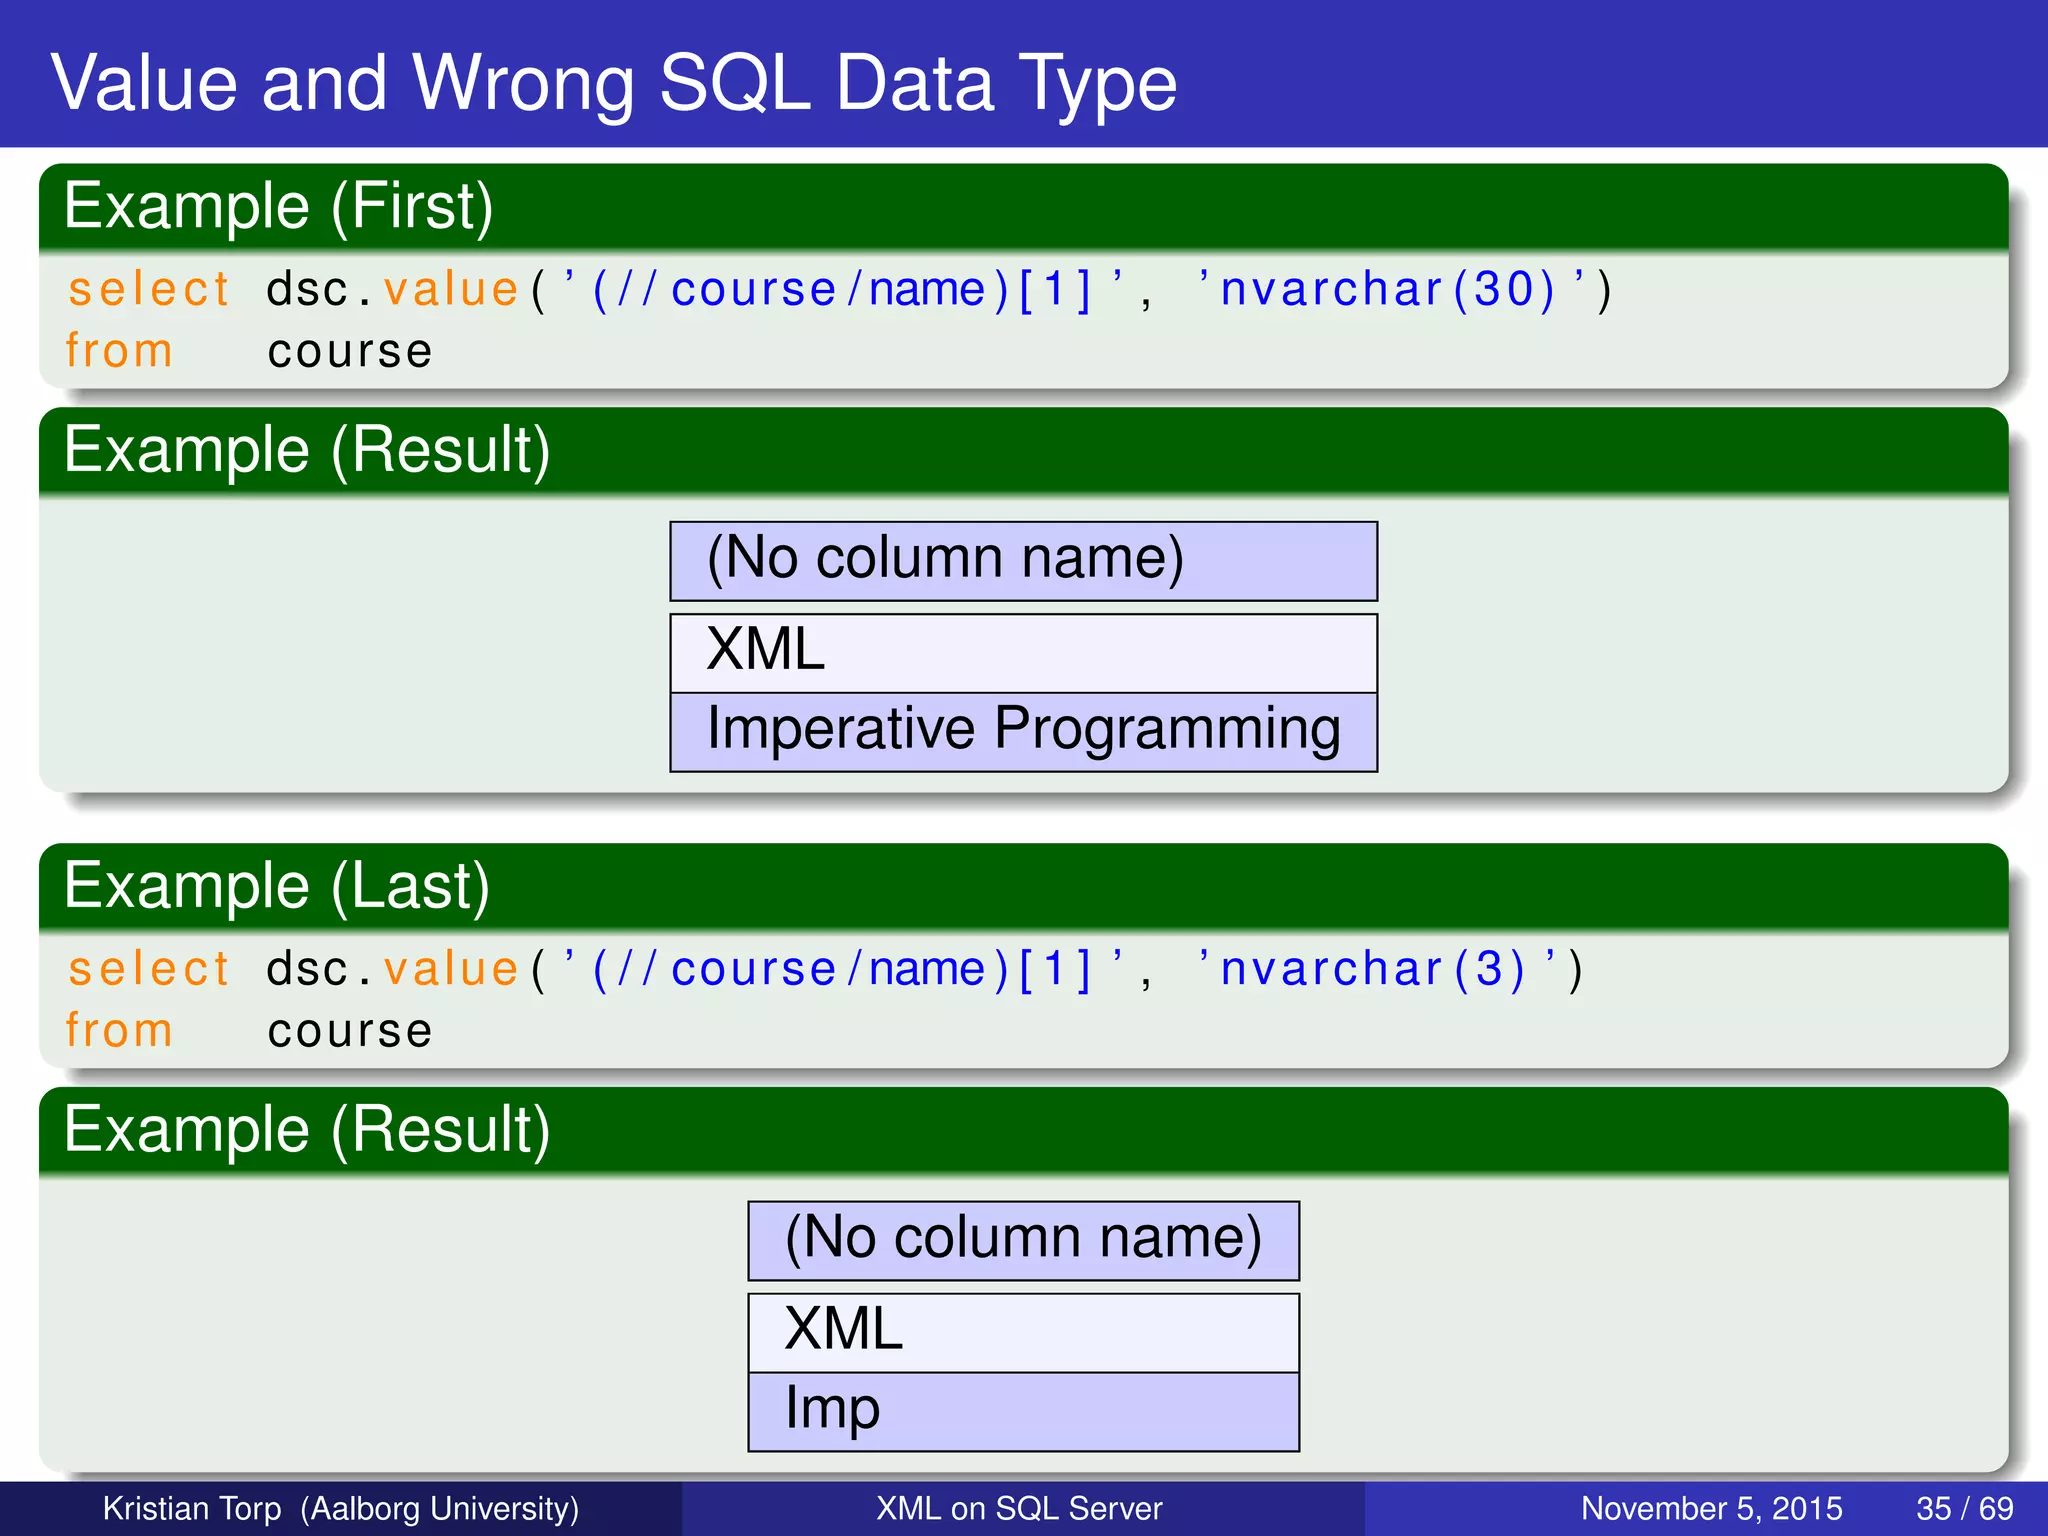Click the 'from' keyword in the first query
The height and width of the screenshot is (1536, 2048).
click(x=119, y=351)
